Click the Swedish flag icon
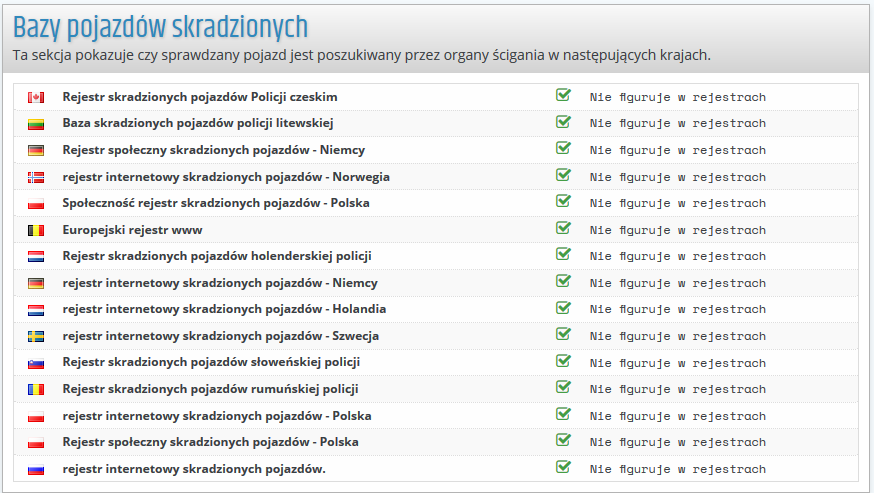The height and width of the screenshot is (493, 874). click(36, 336)
